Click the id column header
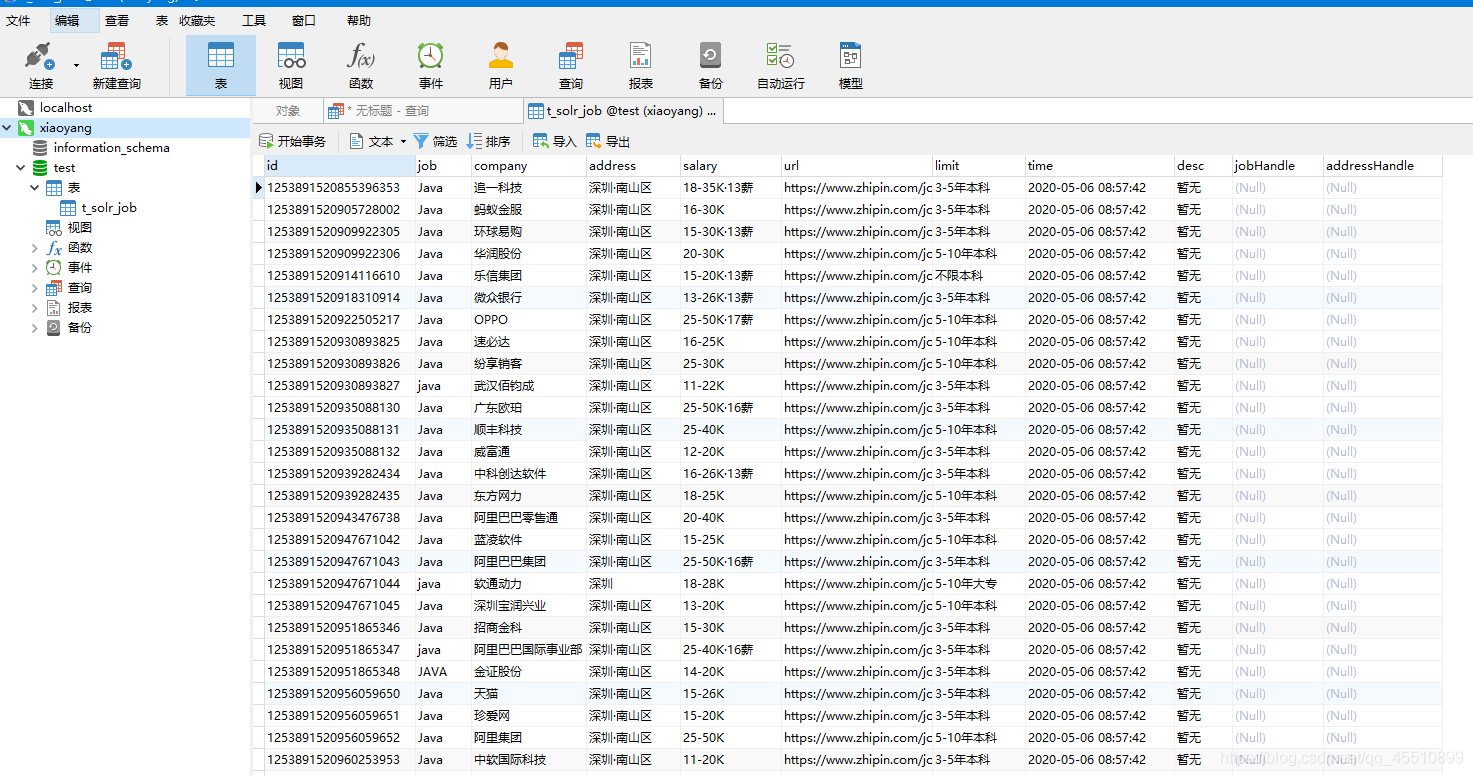This screenshot has height=776, width=1473. point(339,165)
